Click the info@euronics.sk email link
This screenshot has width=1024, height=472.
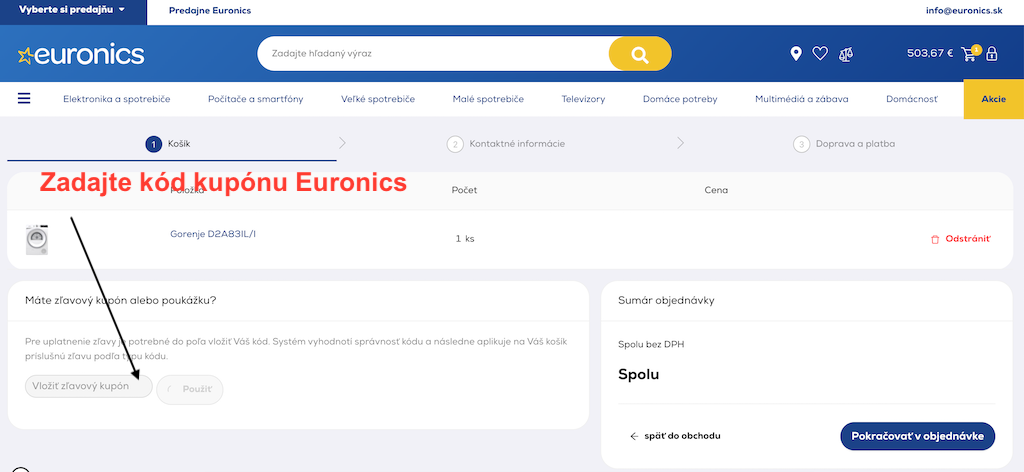[964, 10]
